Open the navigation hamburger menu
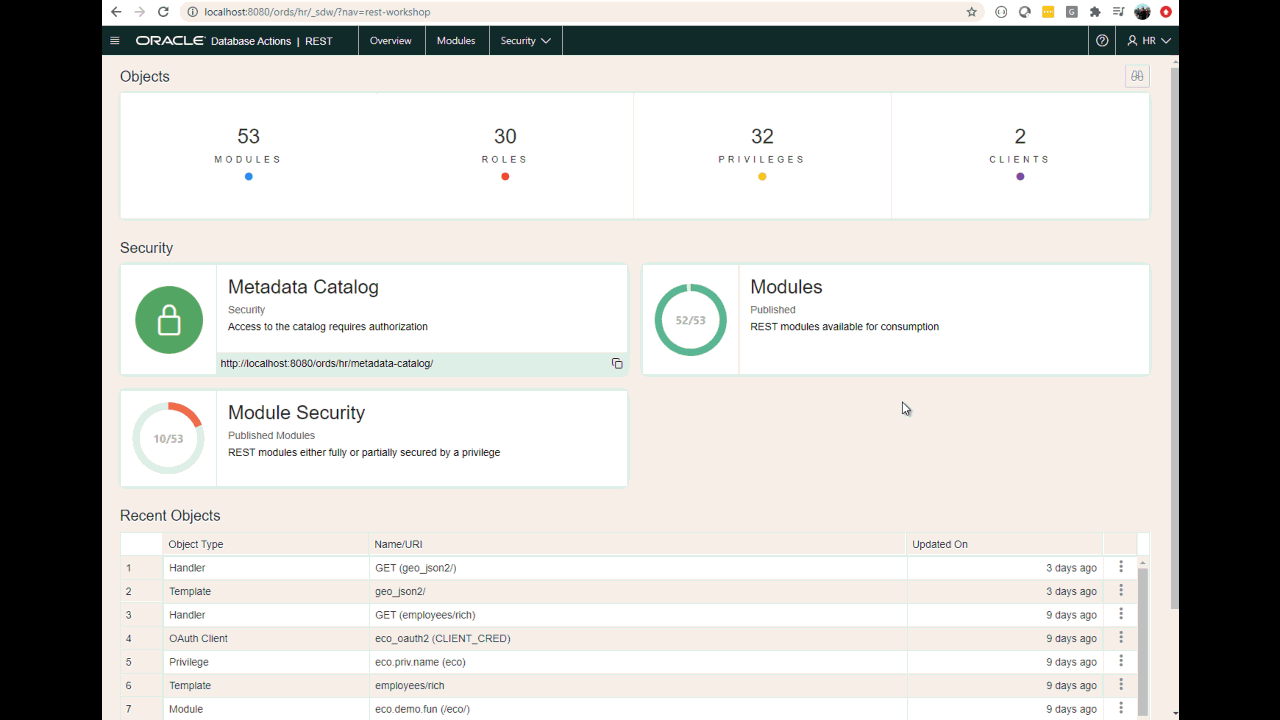Viewport: 1280px width, 720px height. pos(115,41)
